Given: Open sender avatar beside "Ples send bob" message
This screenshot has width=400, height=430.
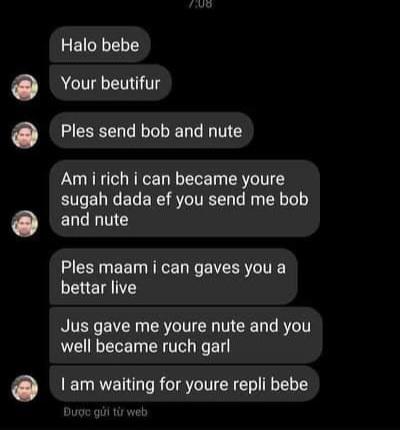Looking at the screenshot, I should click(25, 135).
